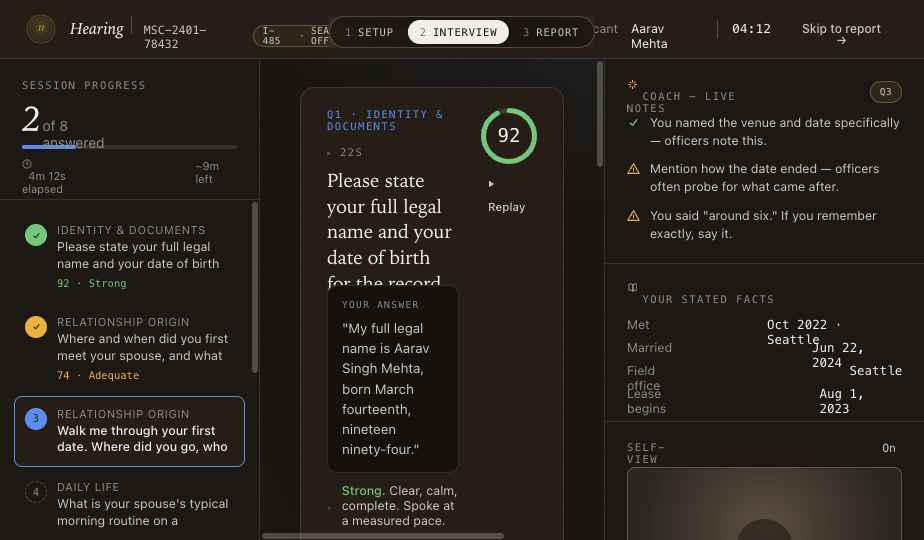The height and width of the screenshot is (540, 924).
Task: Click the Coach Live Notes sparkle icon
Action: 632,84
